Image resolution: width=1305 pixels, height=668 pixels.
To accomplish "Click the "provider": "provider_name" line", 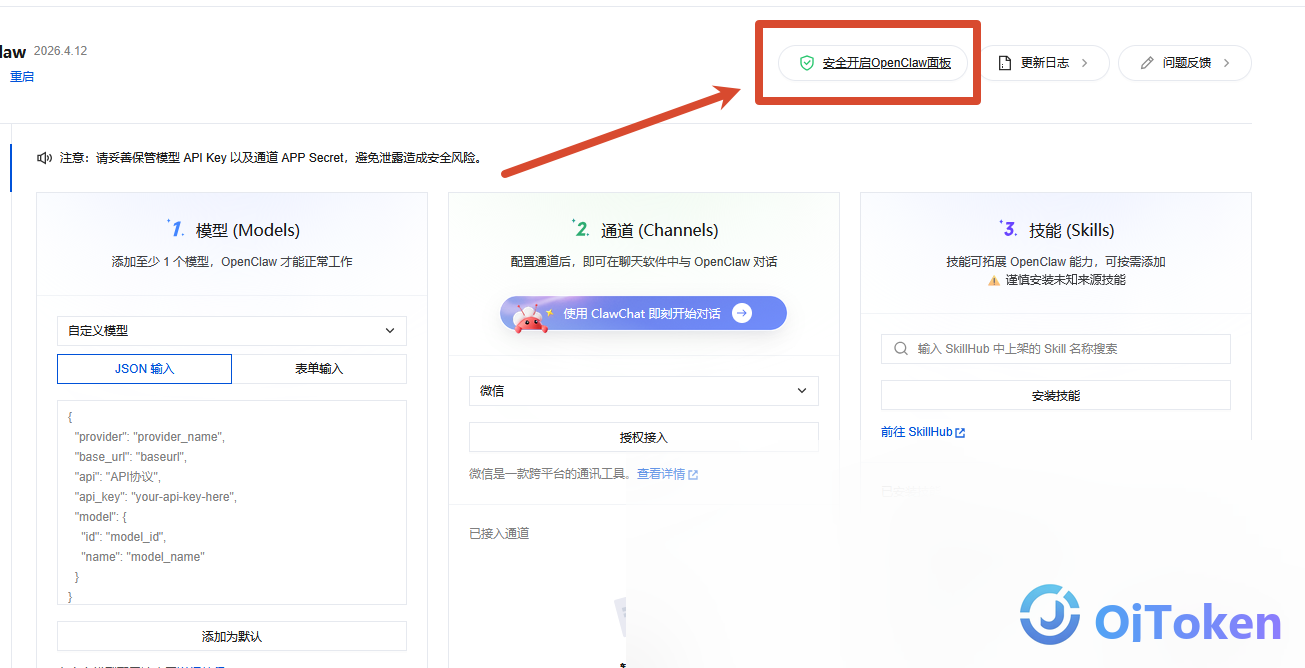I will (x=150, y=437).
